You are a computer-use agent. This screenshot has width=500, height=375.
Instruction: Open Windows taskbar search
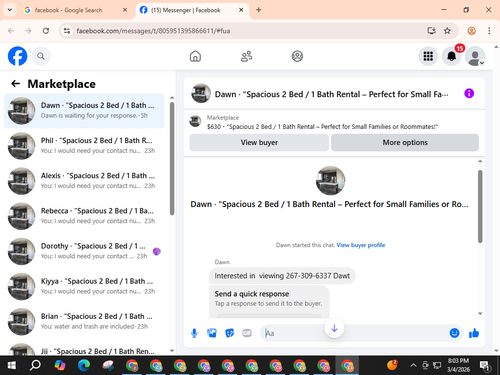click(x=35, y=365)
